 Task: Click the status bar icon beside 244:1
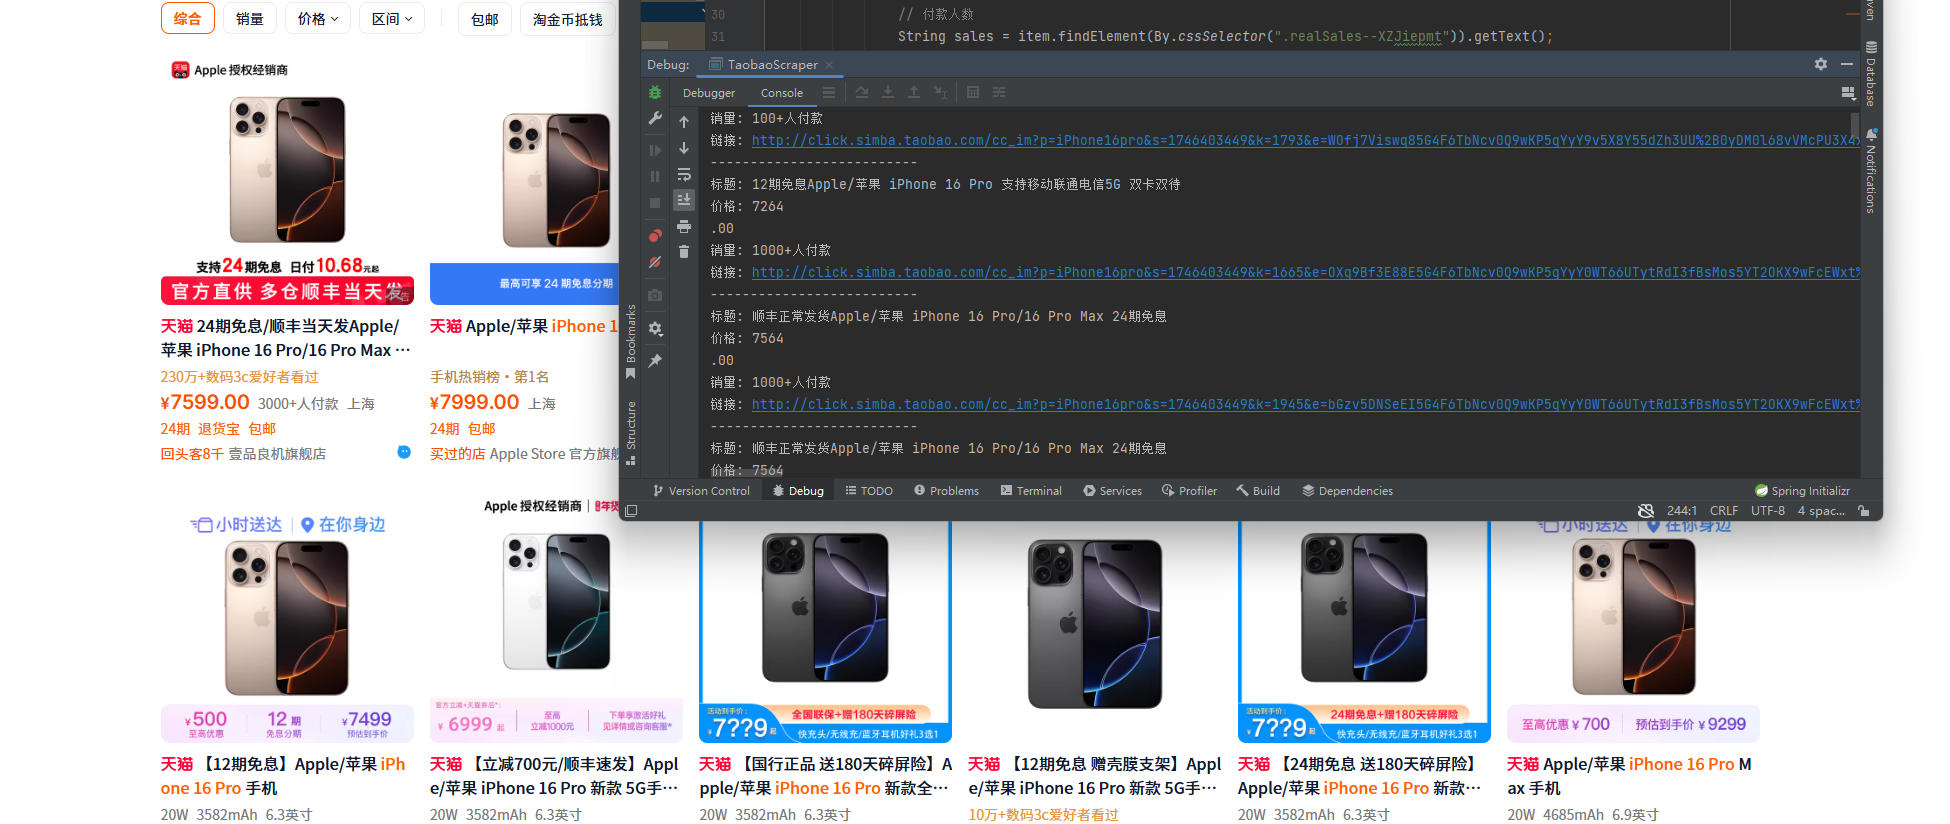coord(1646,511)
